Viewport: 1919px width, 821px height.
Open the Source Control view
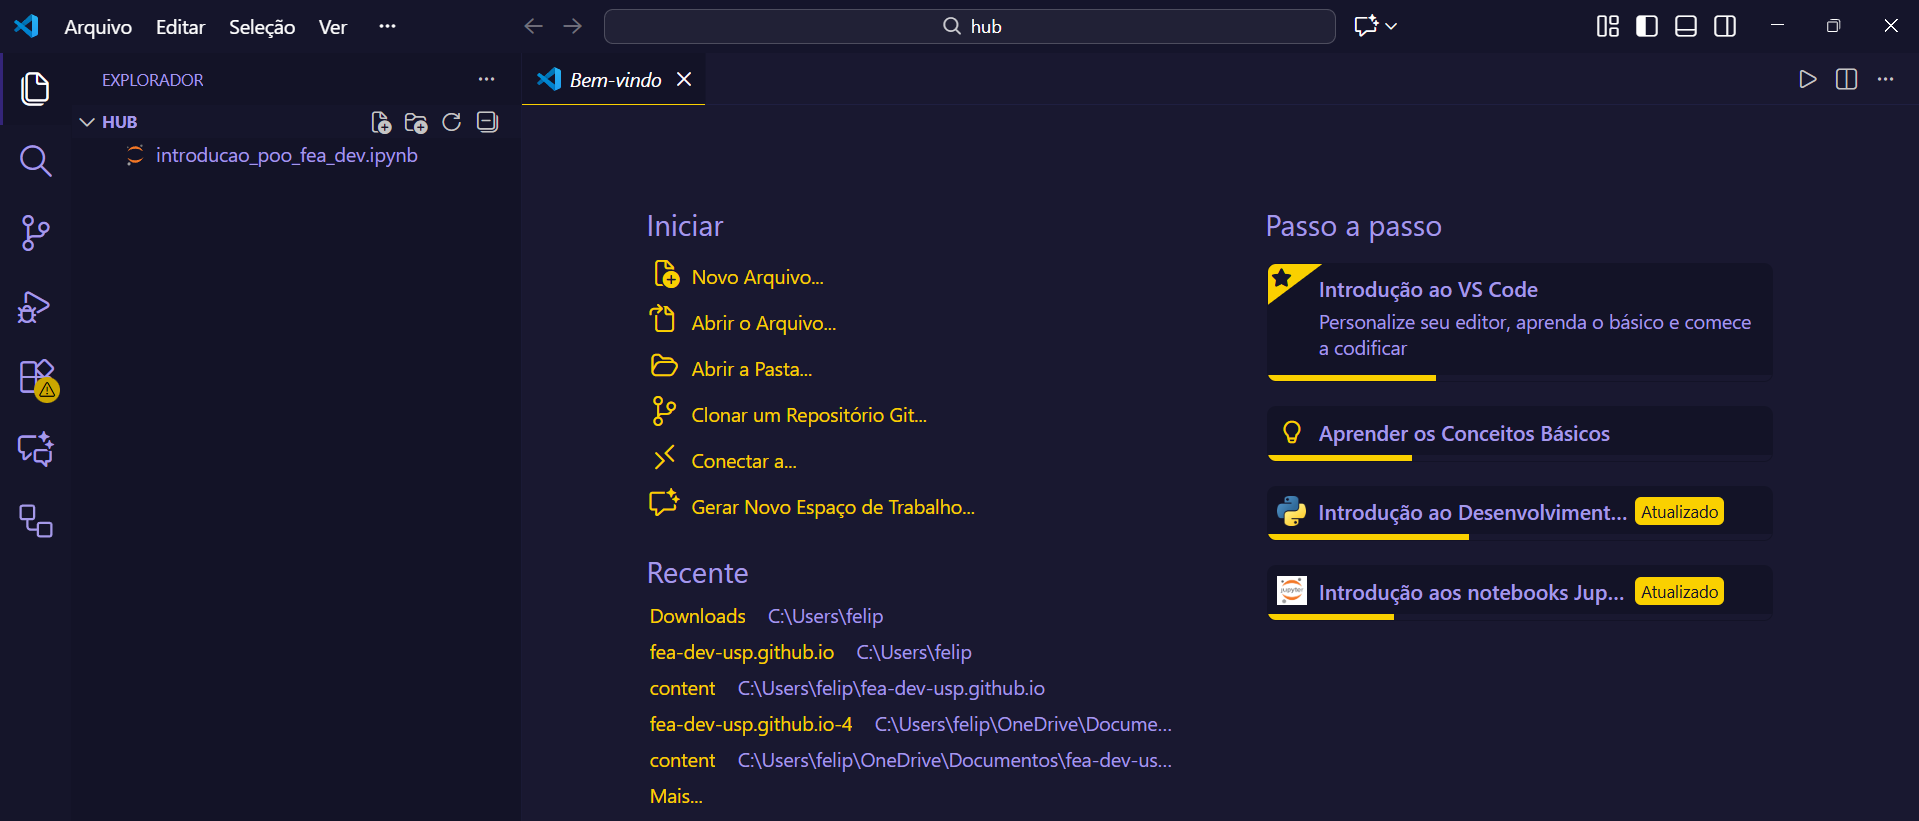coord(35,233)
